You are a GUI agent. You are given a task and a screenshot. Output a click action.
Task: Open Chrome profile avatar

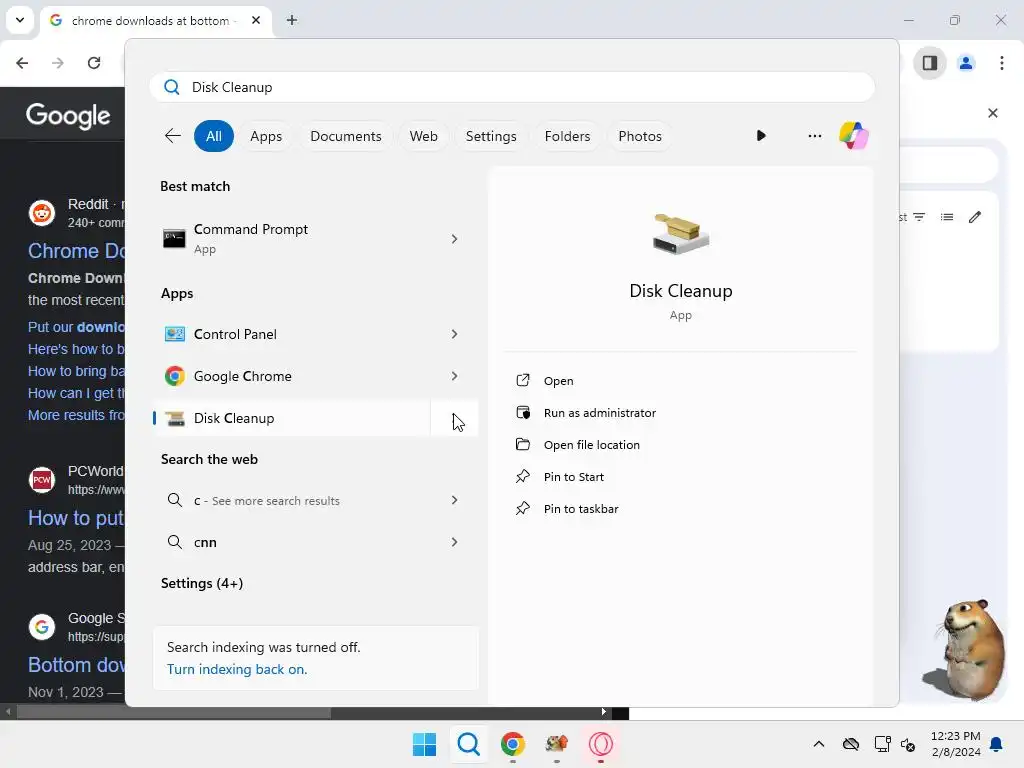pos(966,63)
